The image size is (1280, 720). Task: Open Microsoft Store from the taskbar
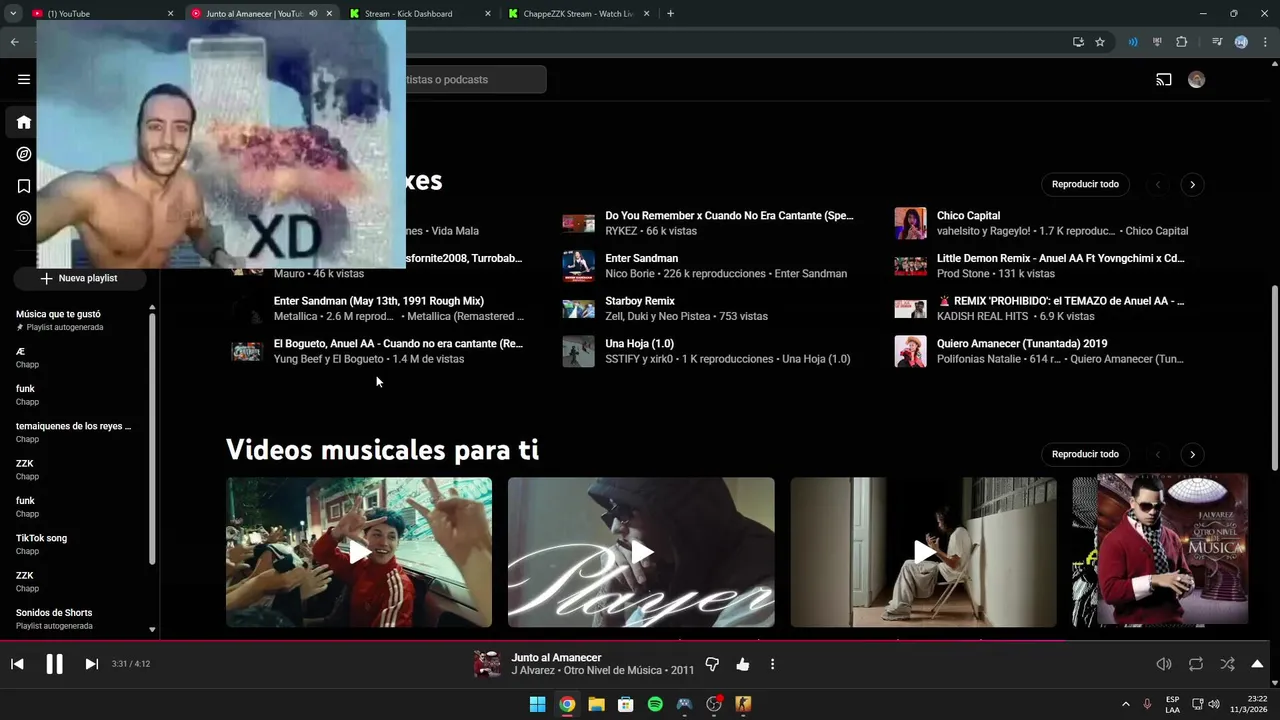(625, 704)
